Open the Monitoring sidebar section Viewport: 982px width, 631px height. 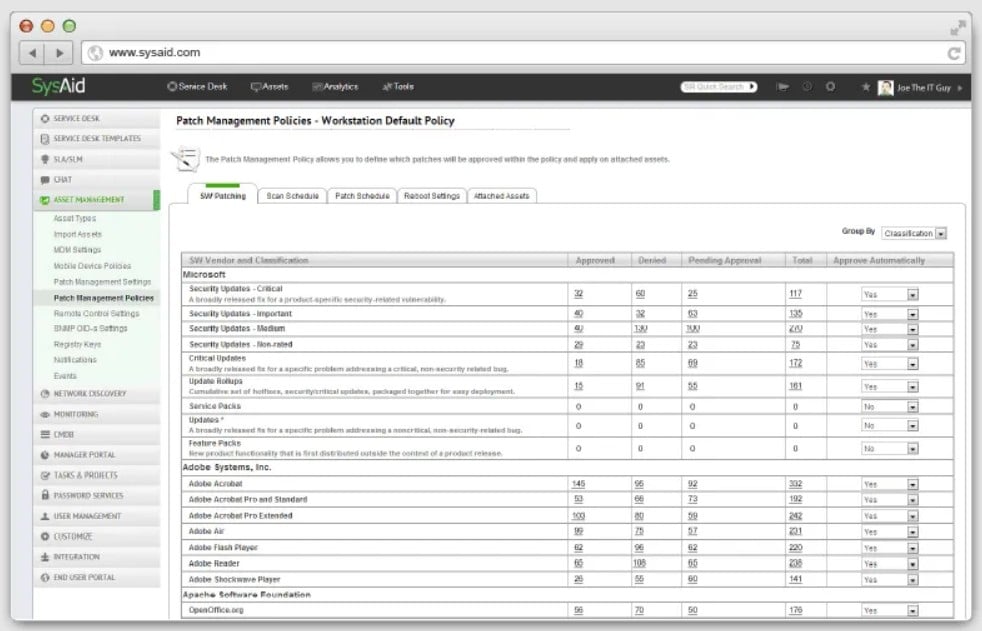pos(96,414)
